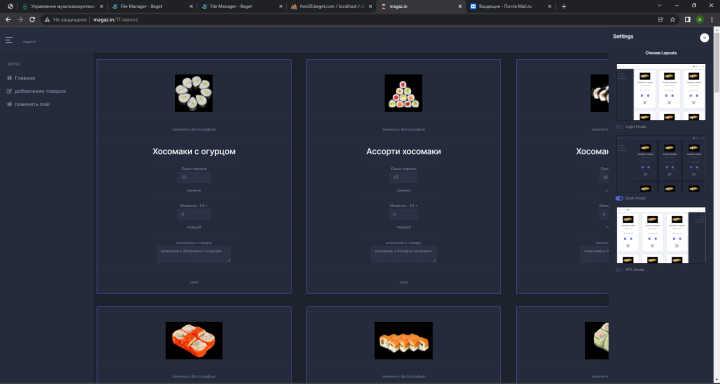This screenshot has width=720, height=384.
Task: Click the Хосомаки с огурцом title
Action: pyautogui.click(x=194, y=152)
